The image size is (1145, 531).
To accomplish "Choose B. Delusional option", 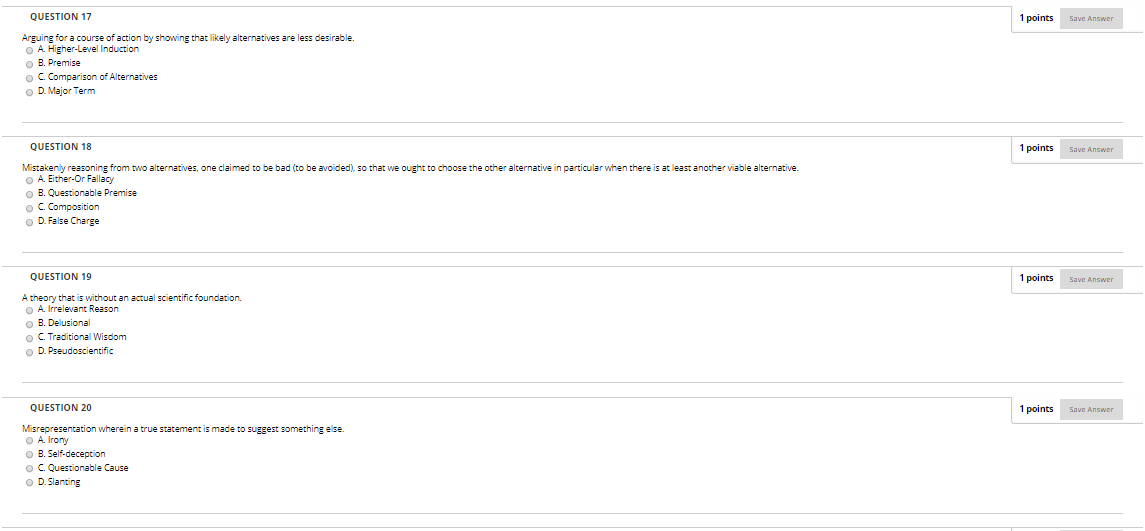I will [x=29, y=324].
